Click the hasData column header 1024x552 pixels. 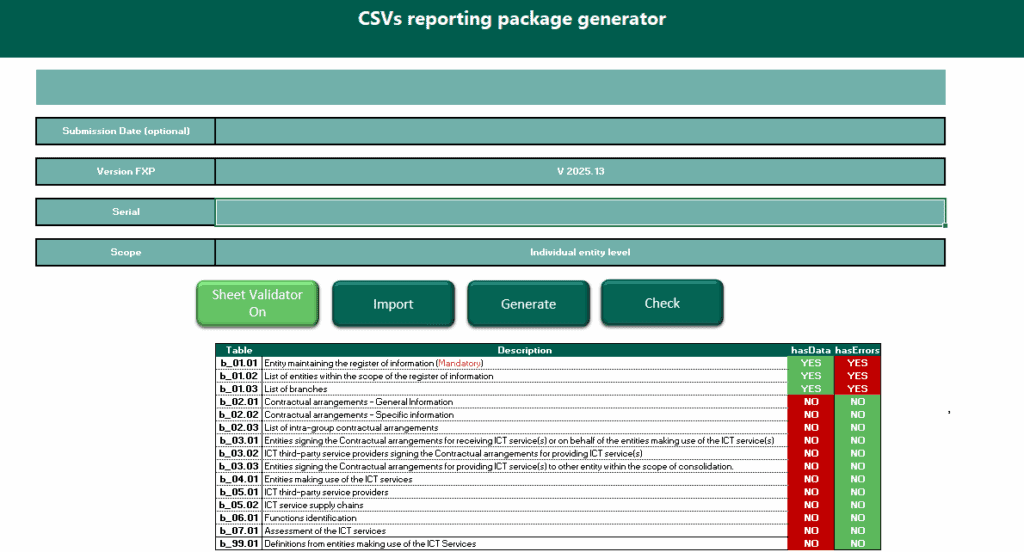(x=810, y=350)
